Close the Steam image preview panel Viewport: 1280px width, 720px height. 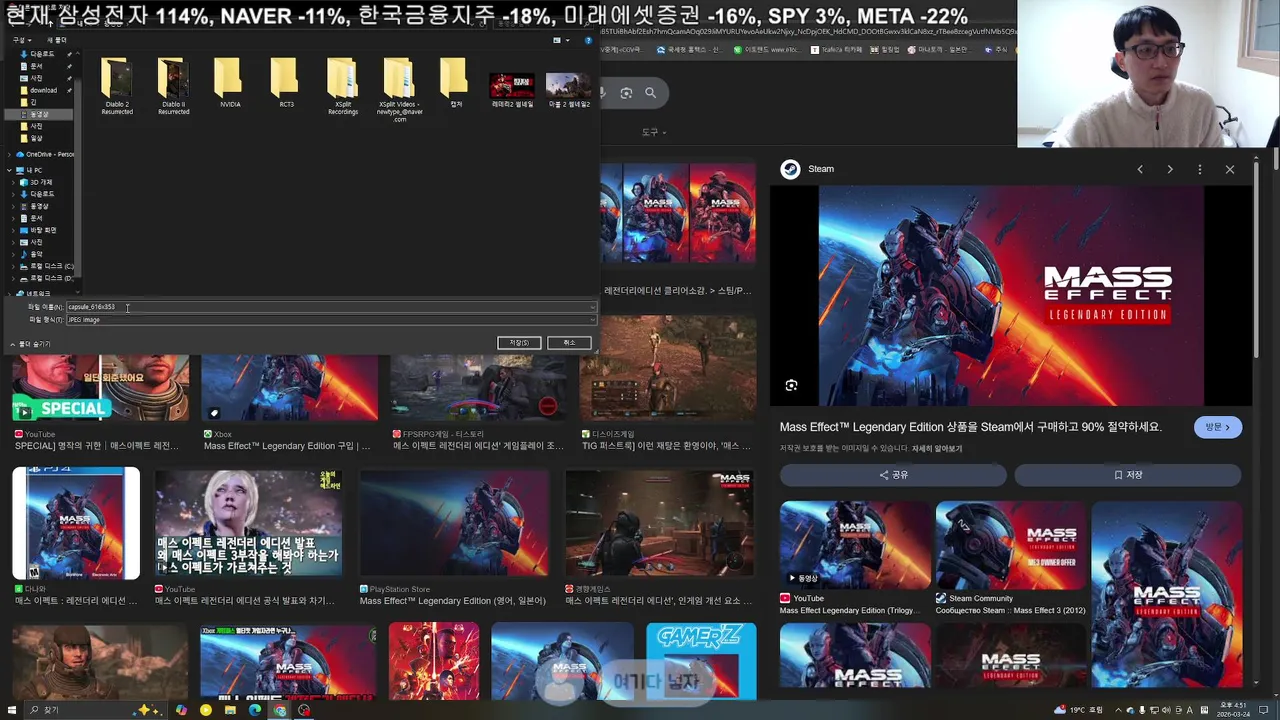click(x=1230, y=169)
